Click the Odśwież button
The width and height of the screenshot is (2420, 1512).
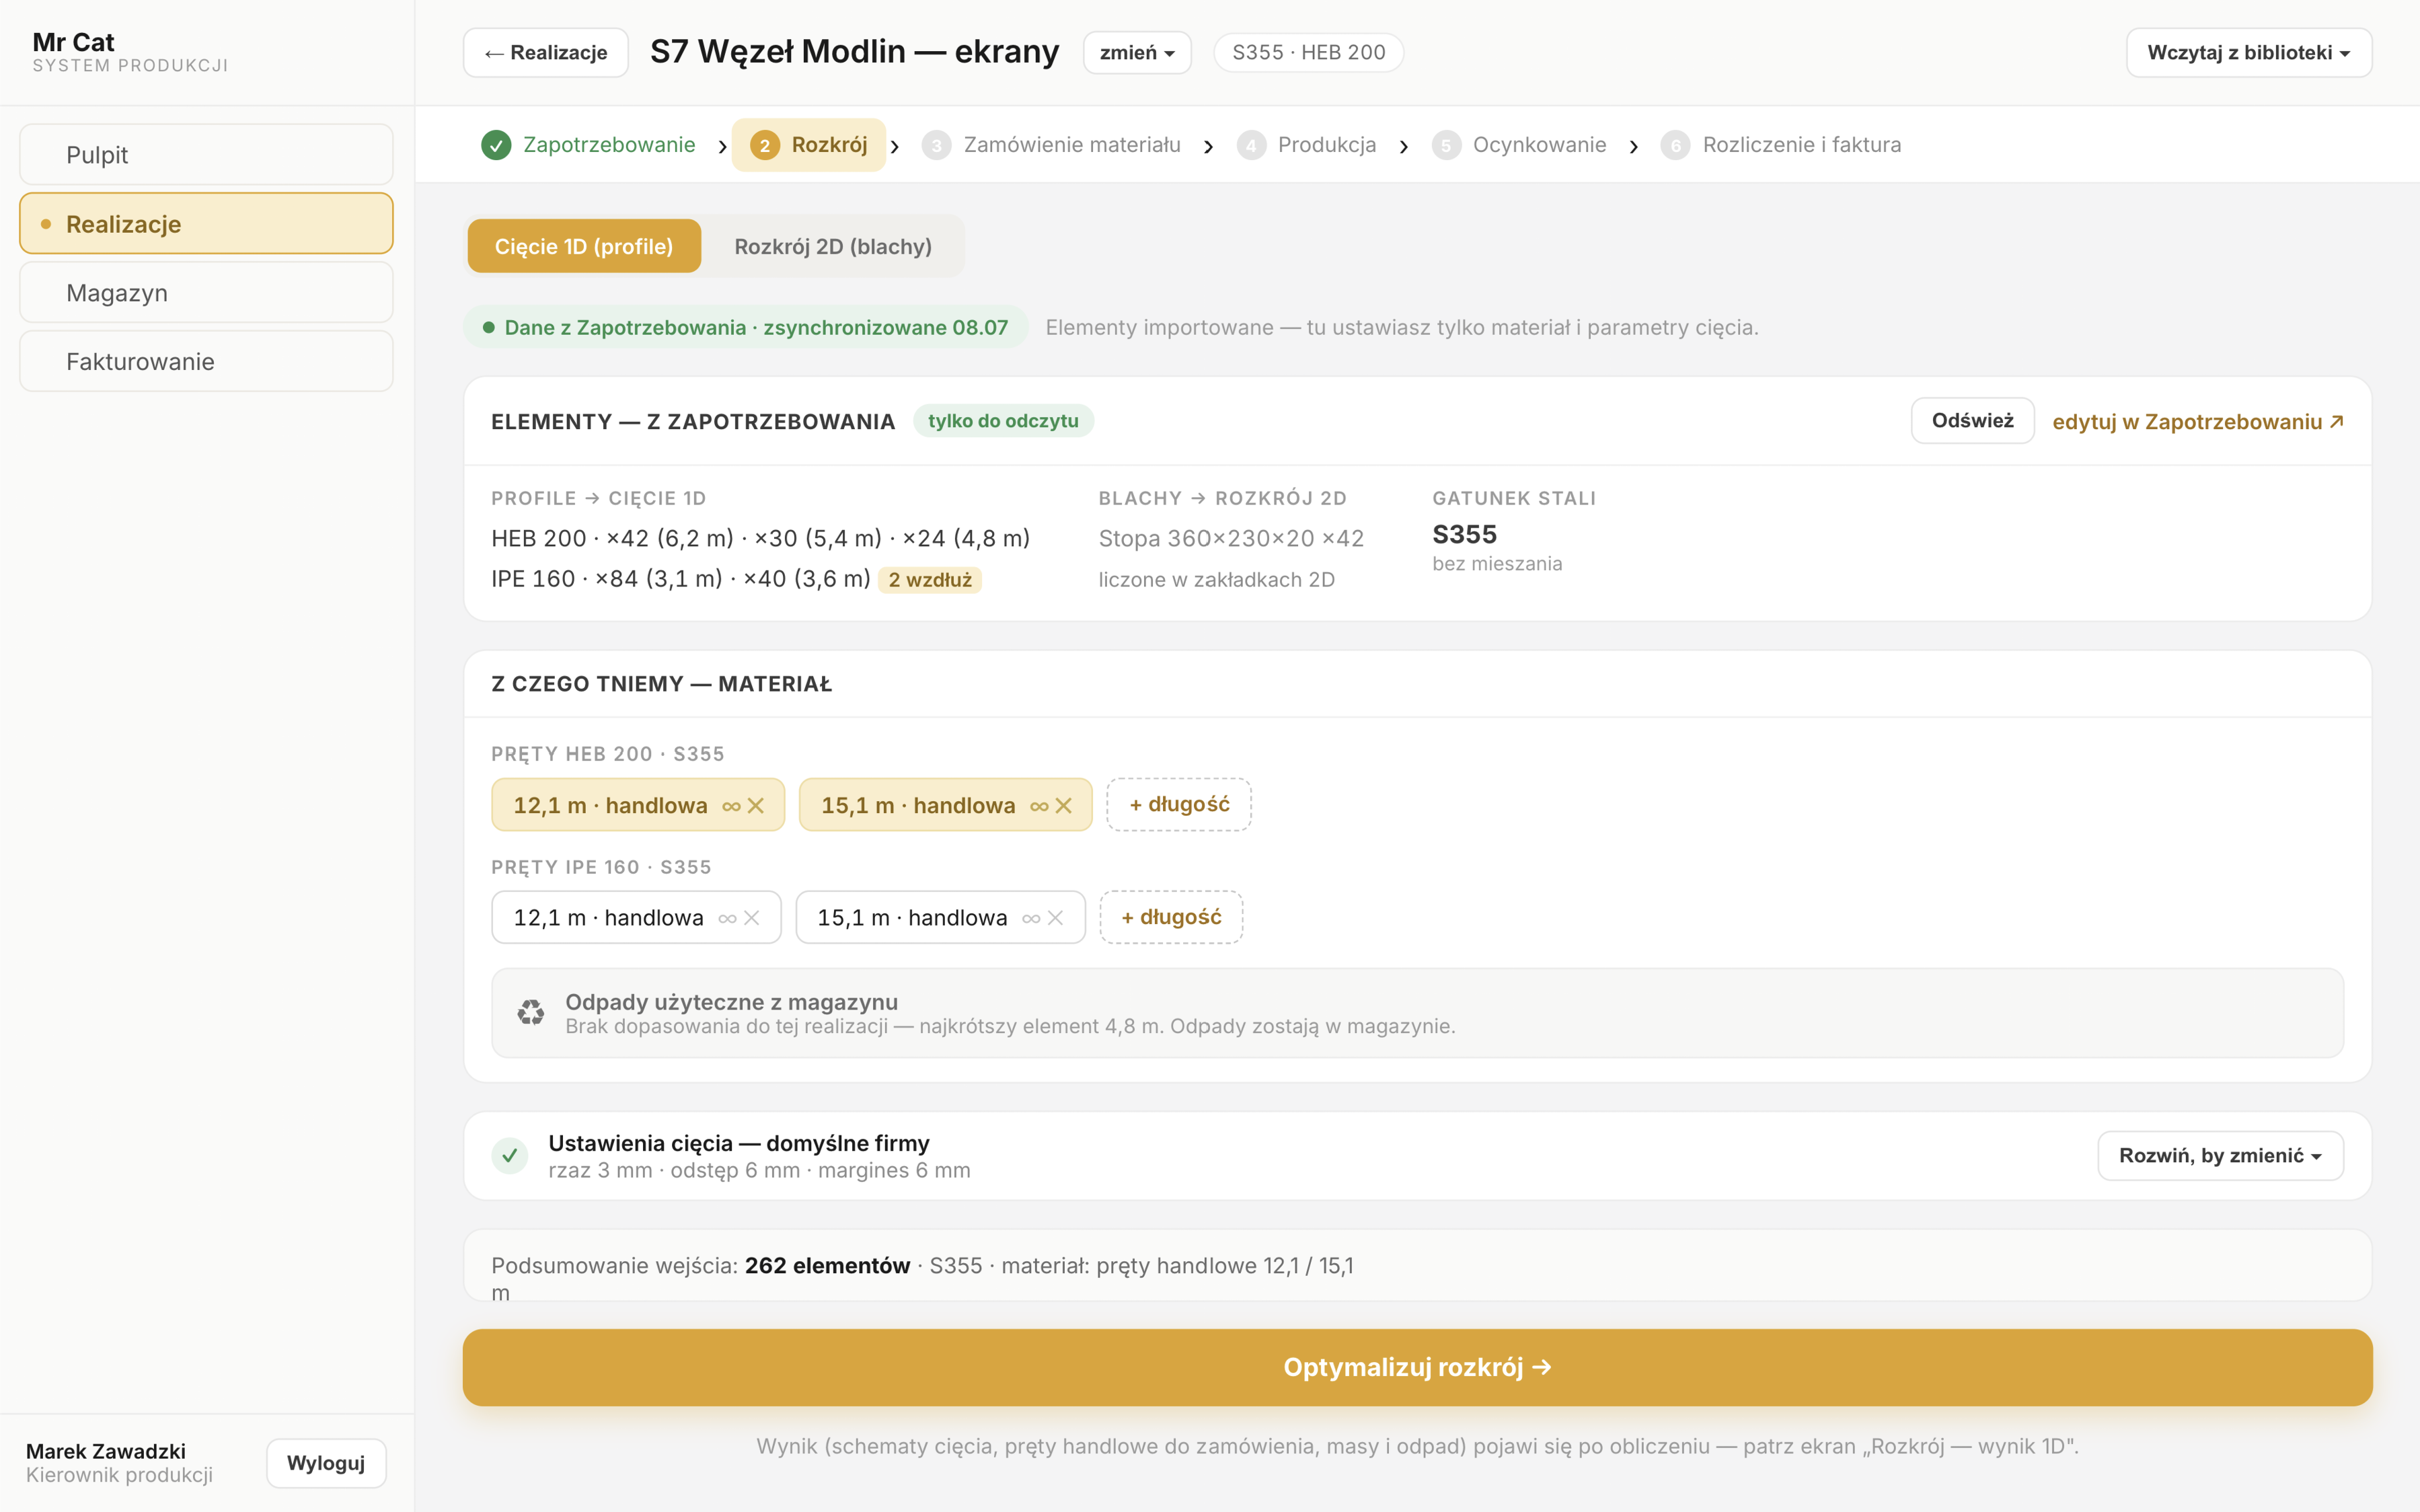[1972, 421]
